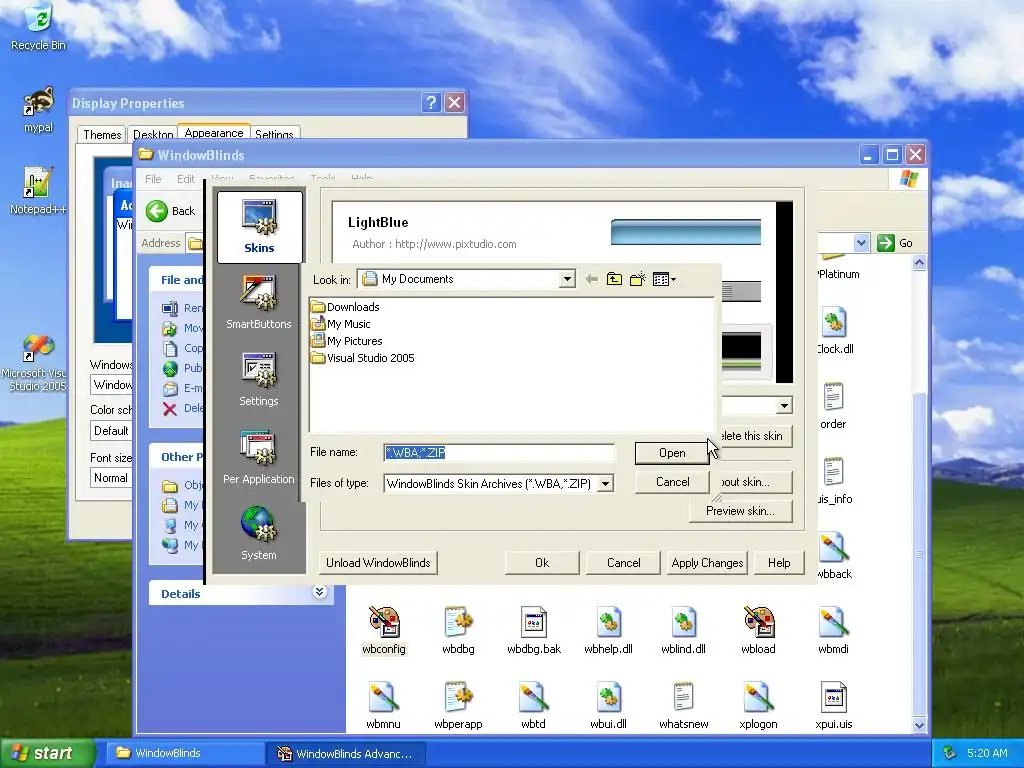1024x768 pixels.
Task: Click Preview skin button
Action: [x=741, y=511]
